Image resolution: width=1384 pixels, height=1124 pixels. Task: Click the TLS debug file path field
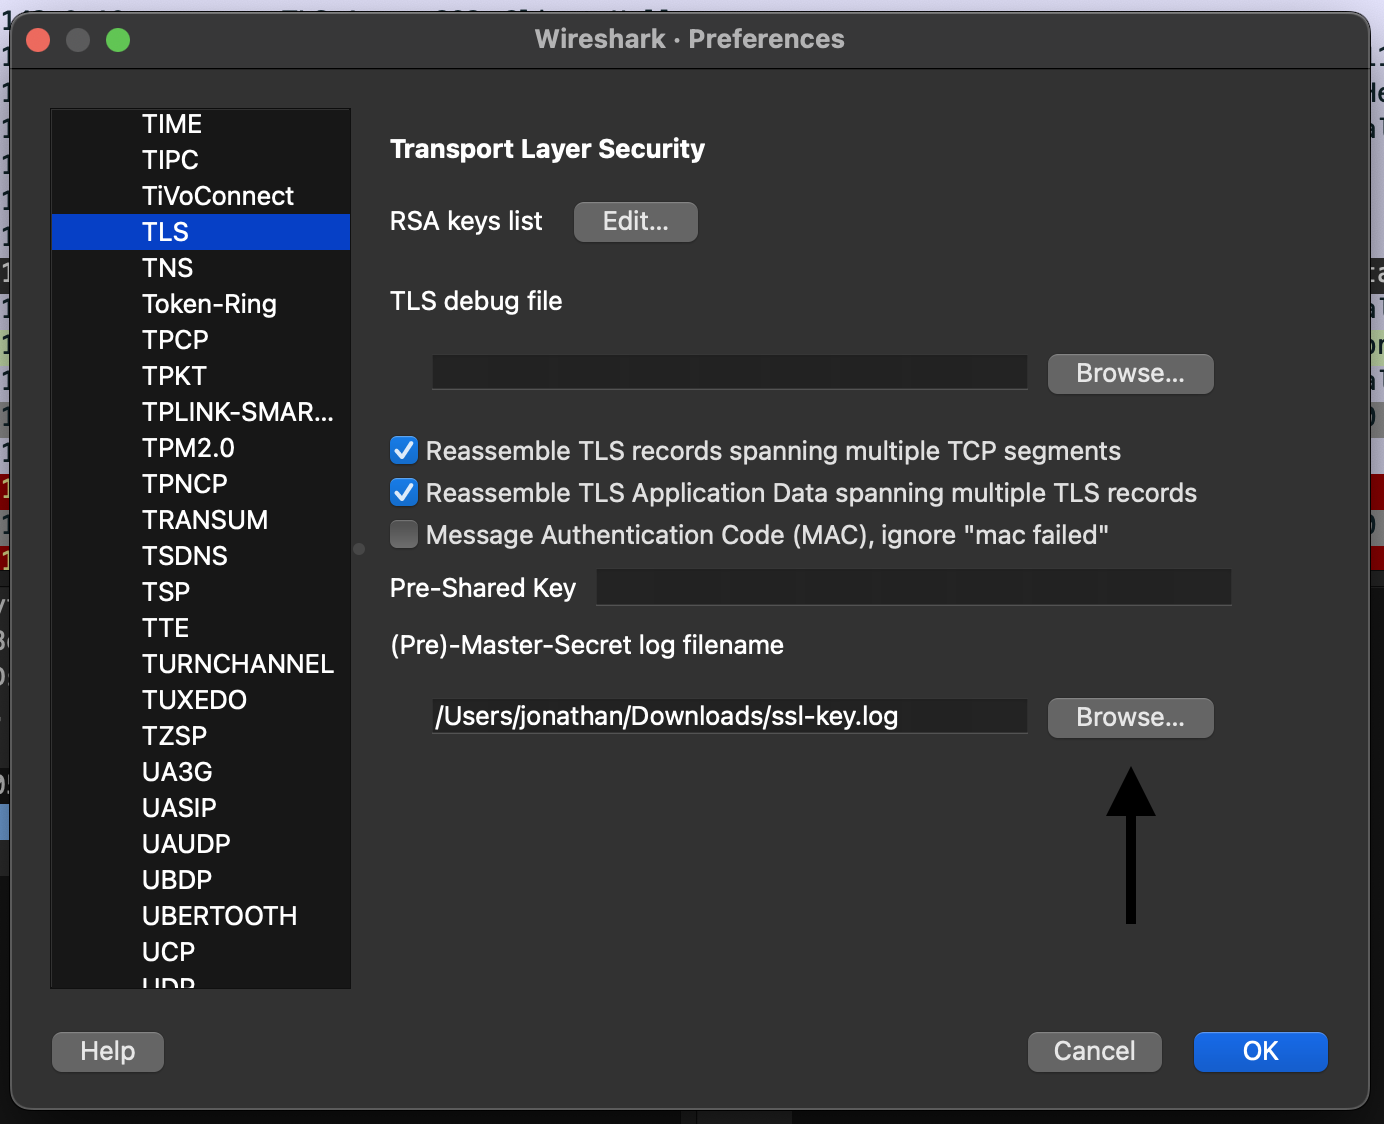click(x=730, y=372)
